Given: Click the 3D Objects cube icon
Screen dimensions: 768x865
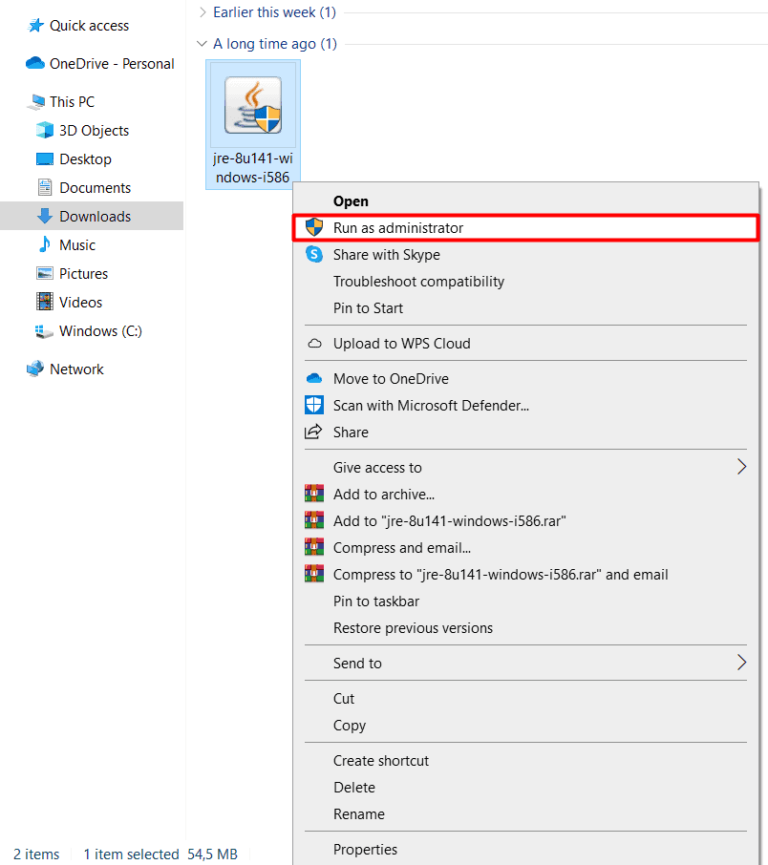Looking at the screenshot, I should (45, 130).
